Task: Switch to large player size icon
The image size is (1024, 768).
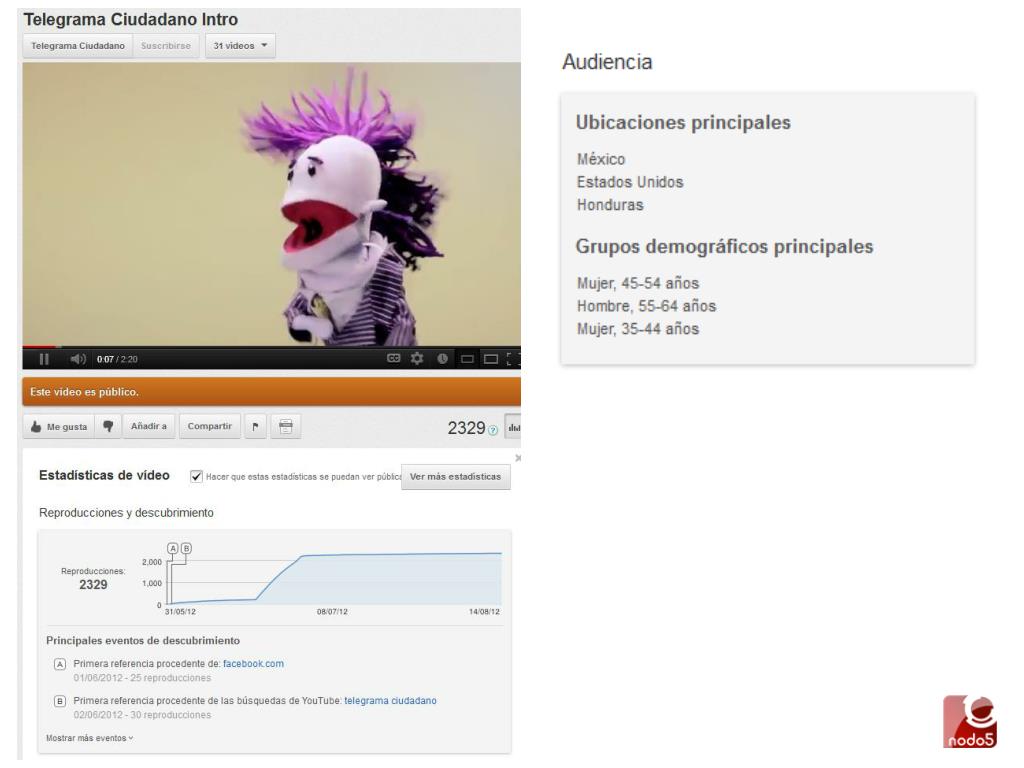Action: [x=490, y=359]
